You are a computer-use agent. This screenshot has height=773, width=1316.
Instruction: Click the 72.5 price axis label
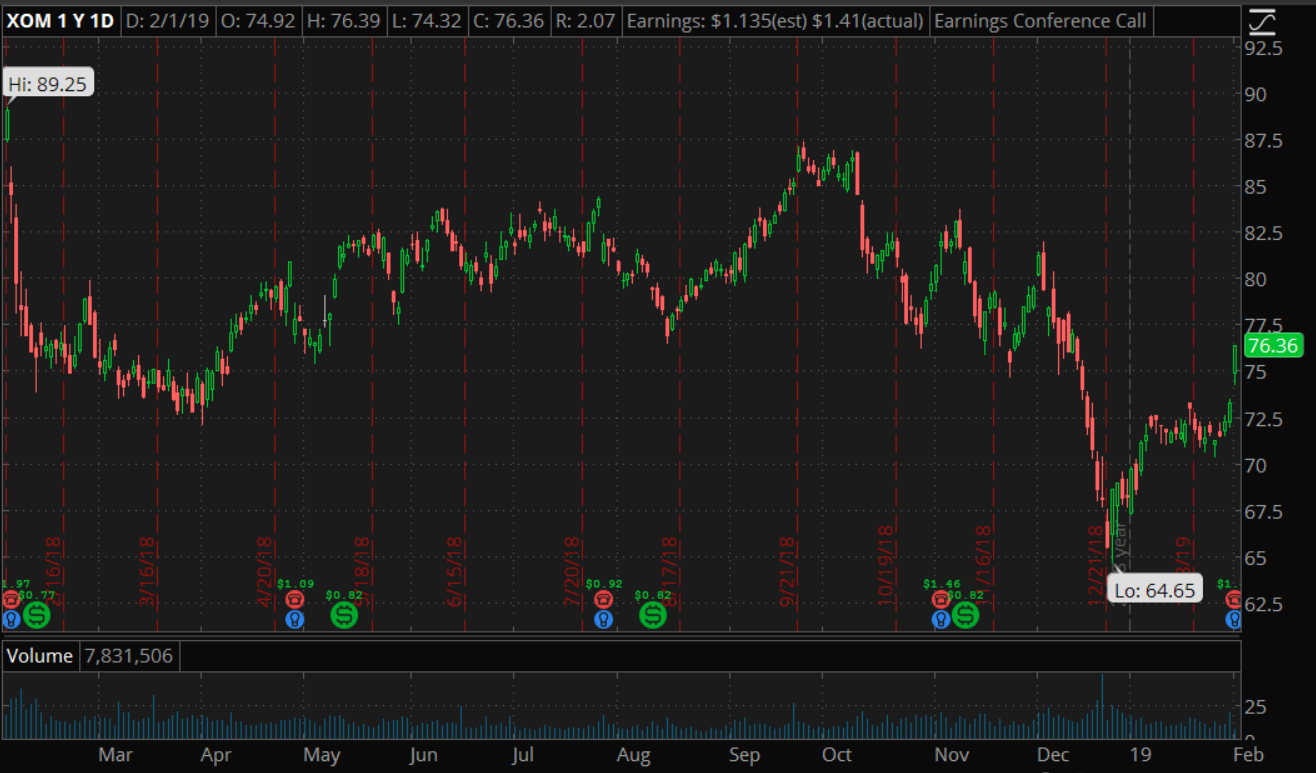(1266, 419)
